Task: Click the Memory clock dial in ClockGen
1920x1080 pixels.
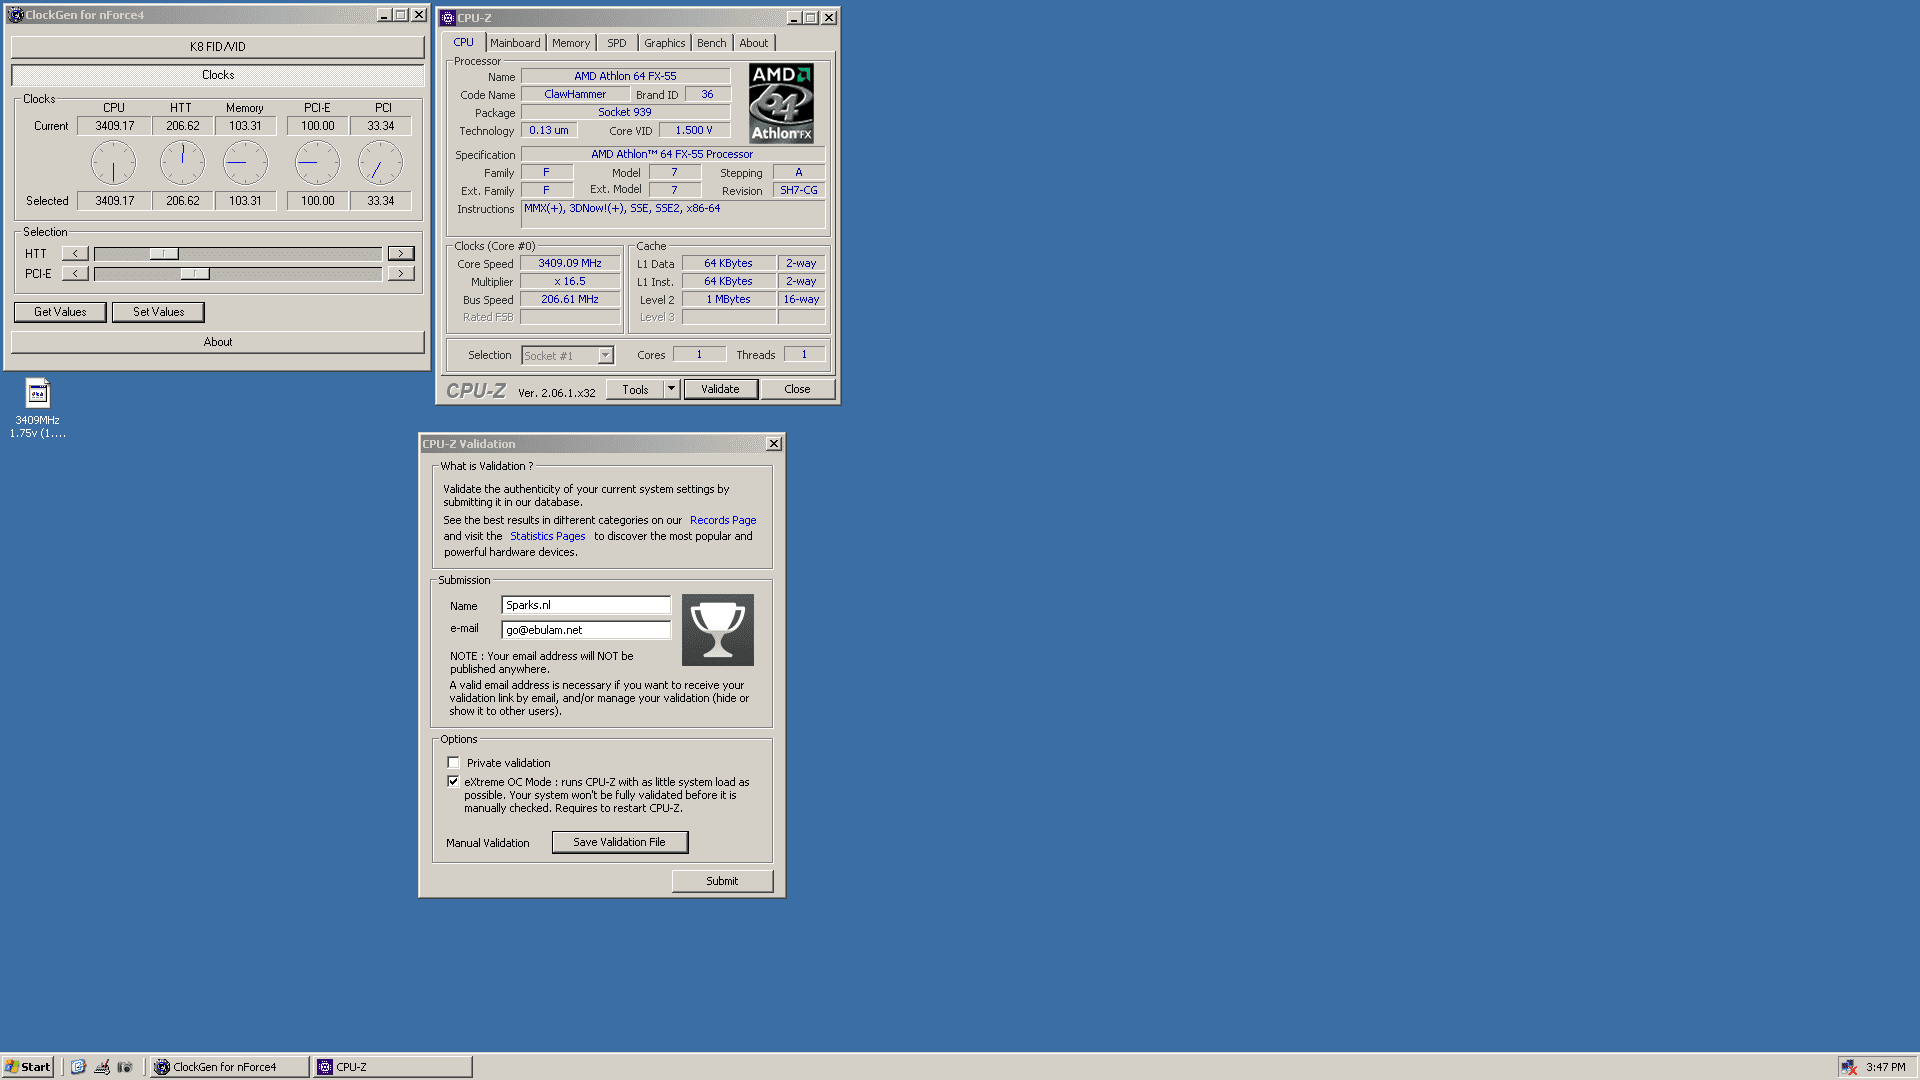Action: (245, 163)
